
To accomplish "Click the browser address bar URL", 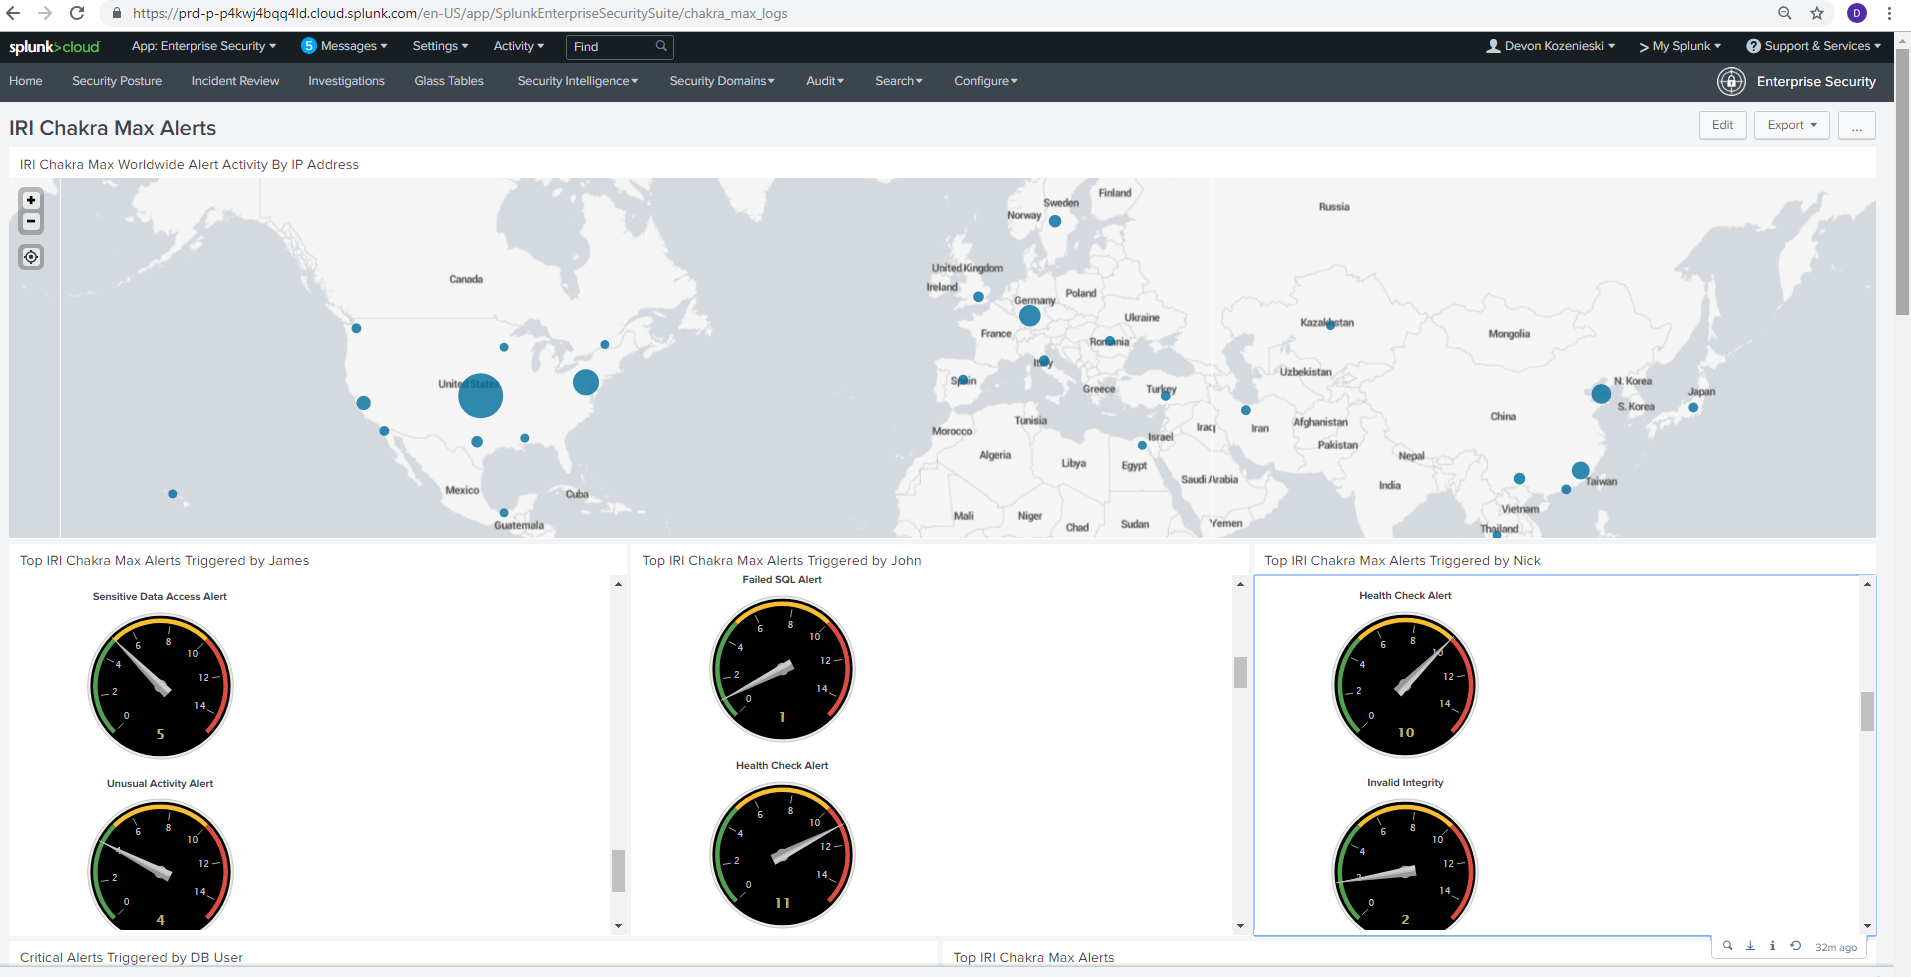I will click(x=460, y=14).
